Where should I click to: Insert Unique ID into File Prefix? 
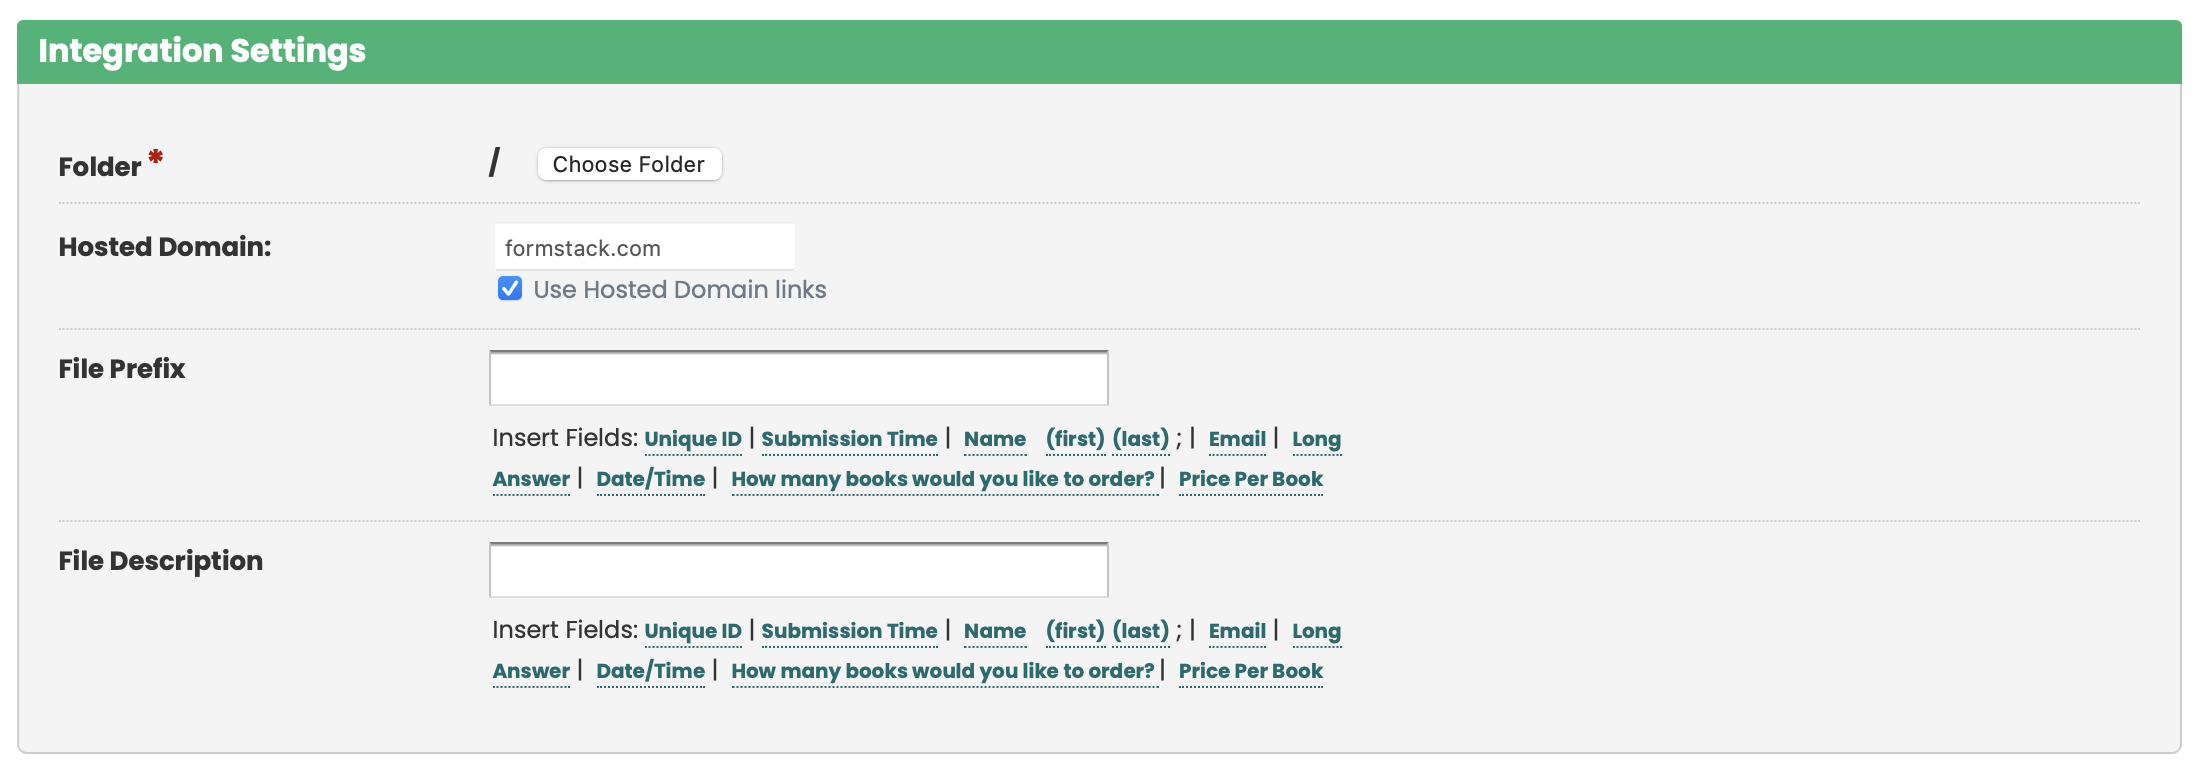pos(692,439)
